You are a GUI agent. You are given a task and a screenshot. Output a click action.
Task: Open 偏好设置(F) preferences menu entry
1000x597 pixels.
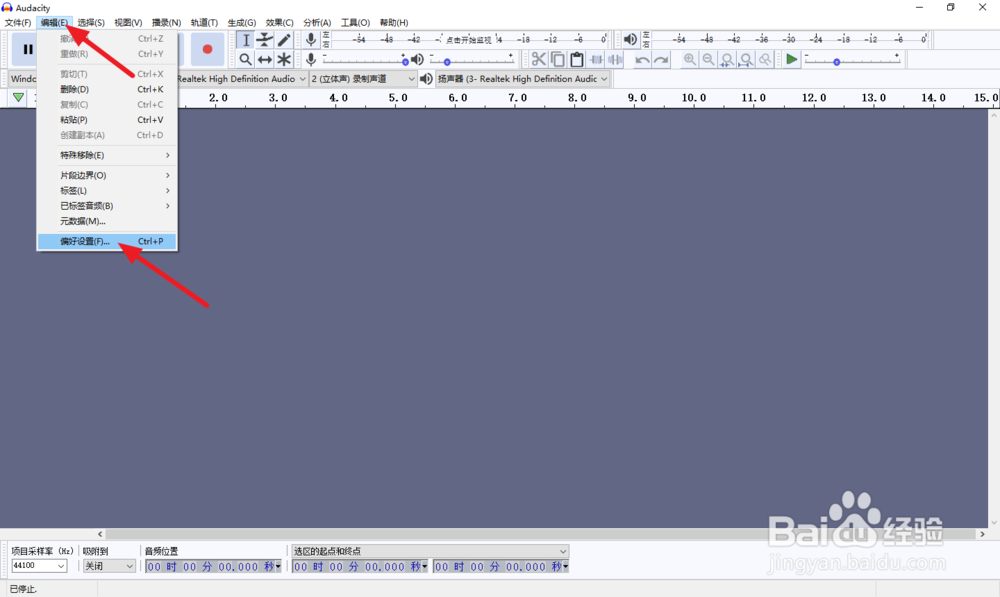coord(107,241)
